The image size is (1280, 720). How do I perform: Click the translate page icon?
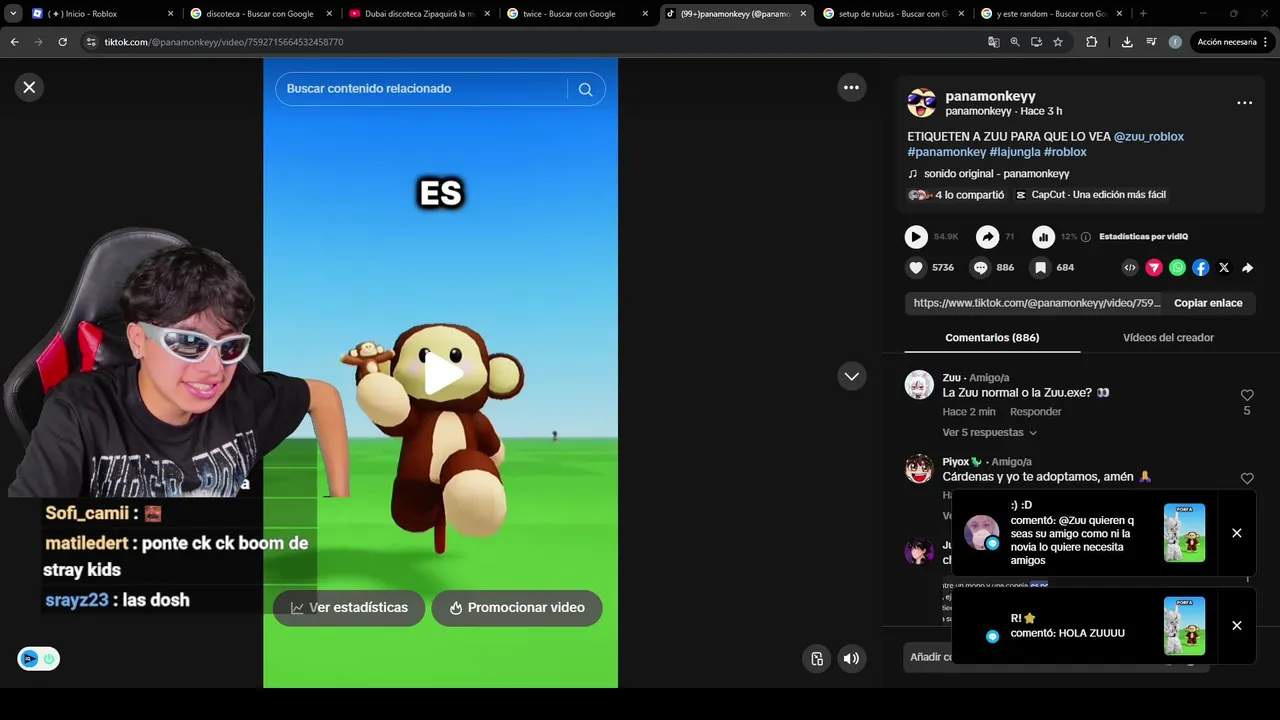[x=993, y=42]
